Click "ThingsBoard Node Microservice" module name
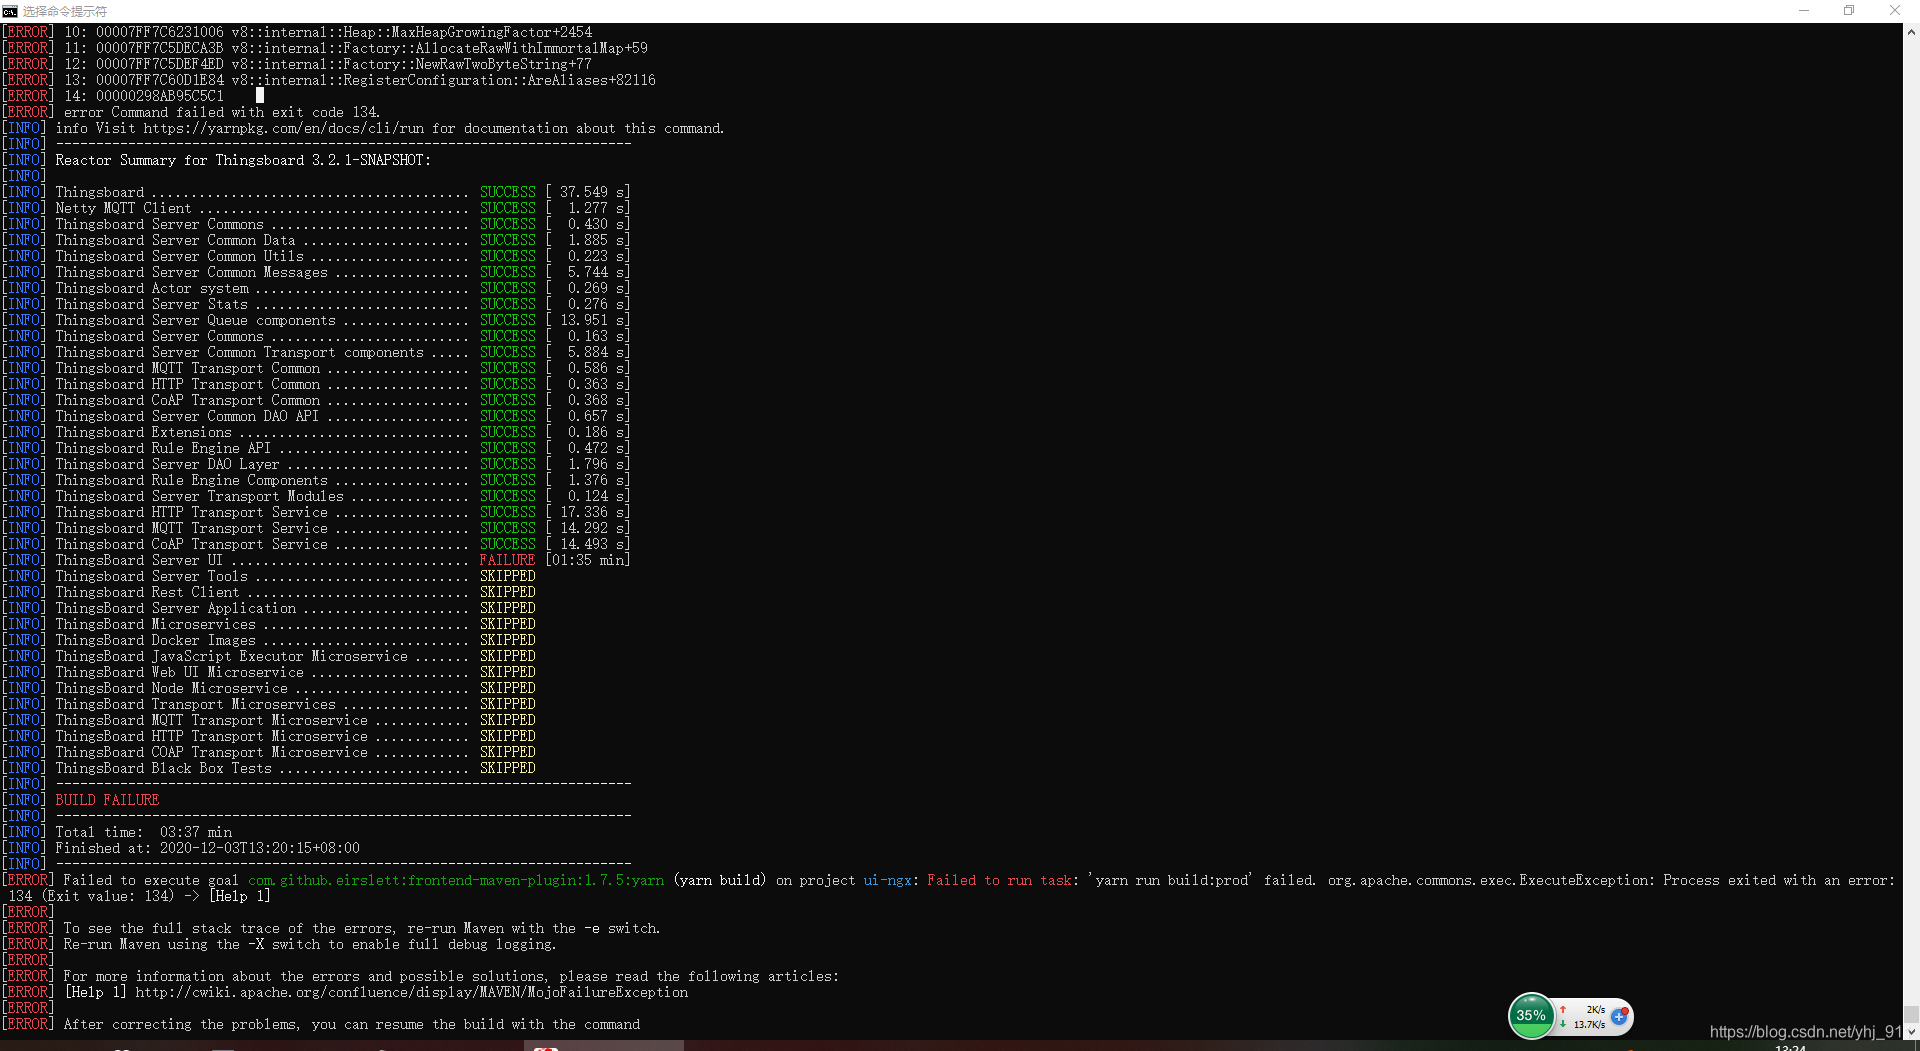 (171, 688)
